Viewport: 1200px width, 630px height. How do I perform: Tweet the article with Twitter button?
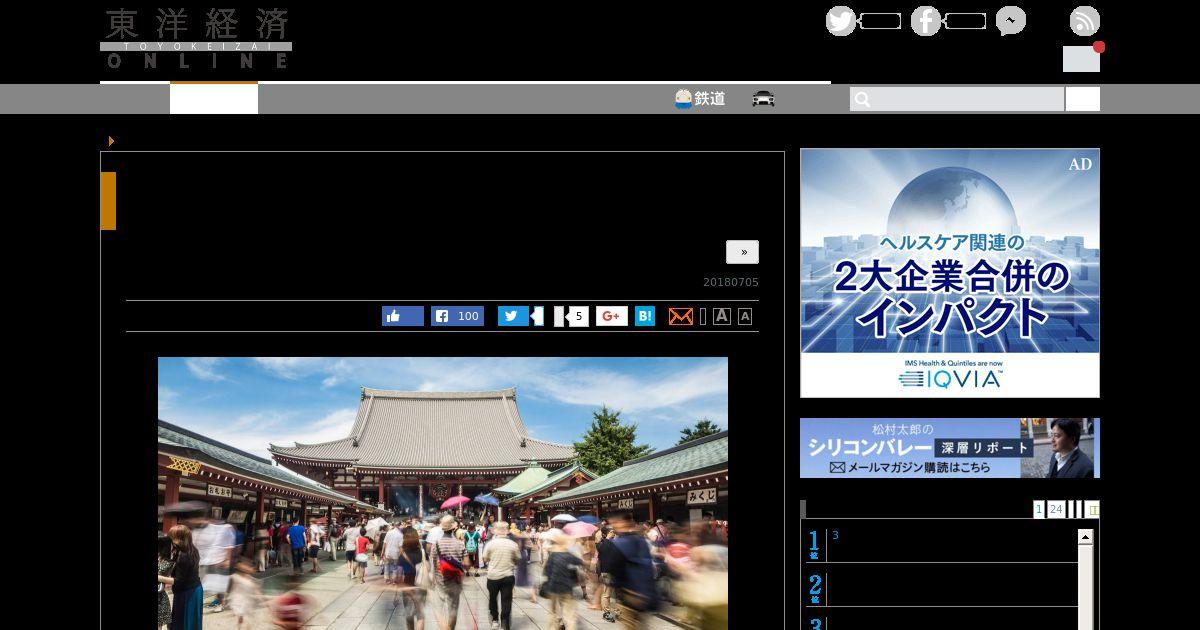[513, 316]
